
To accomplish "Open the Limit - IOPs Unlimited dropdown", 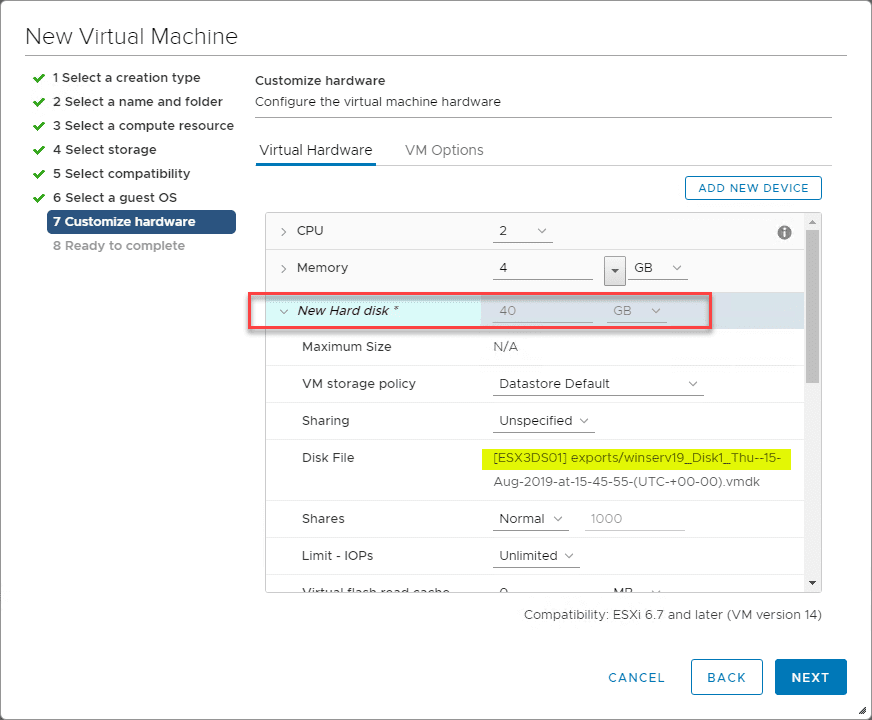I will coord(537,556).
